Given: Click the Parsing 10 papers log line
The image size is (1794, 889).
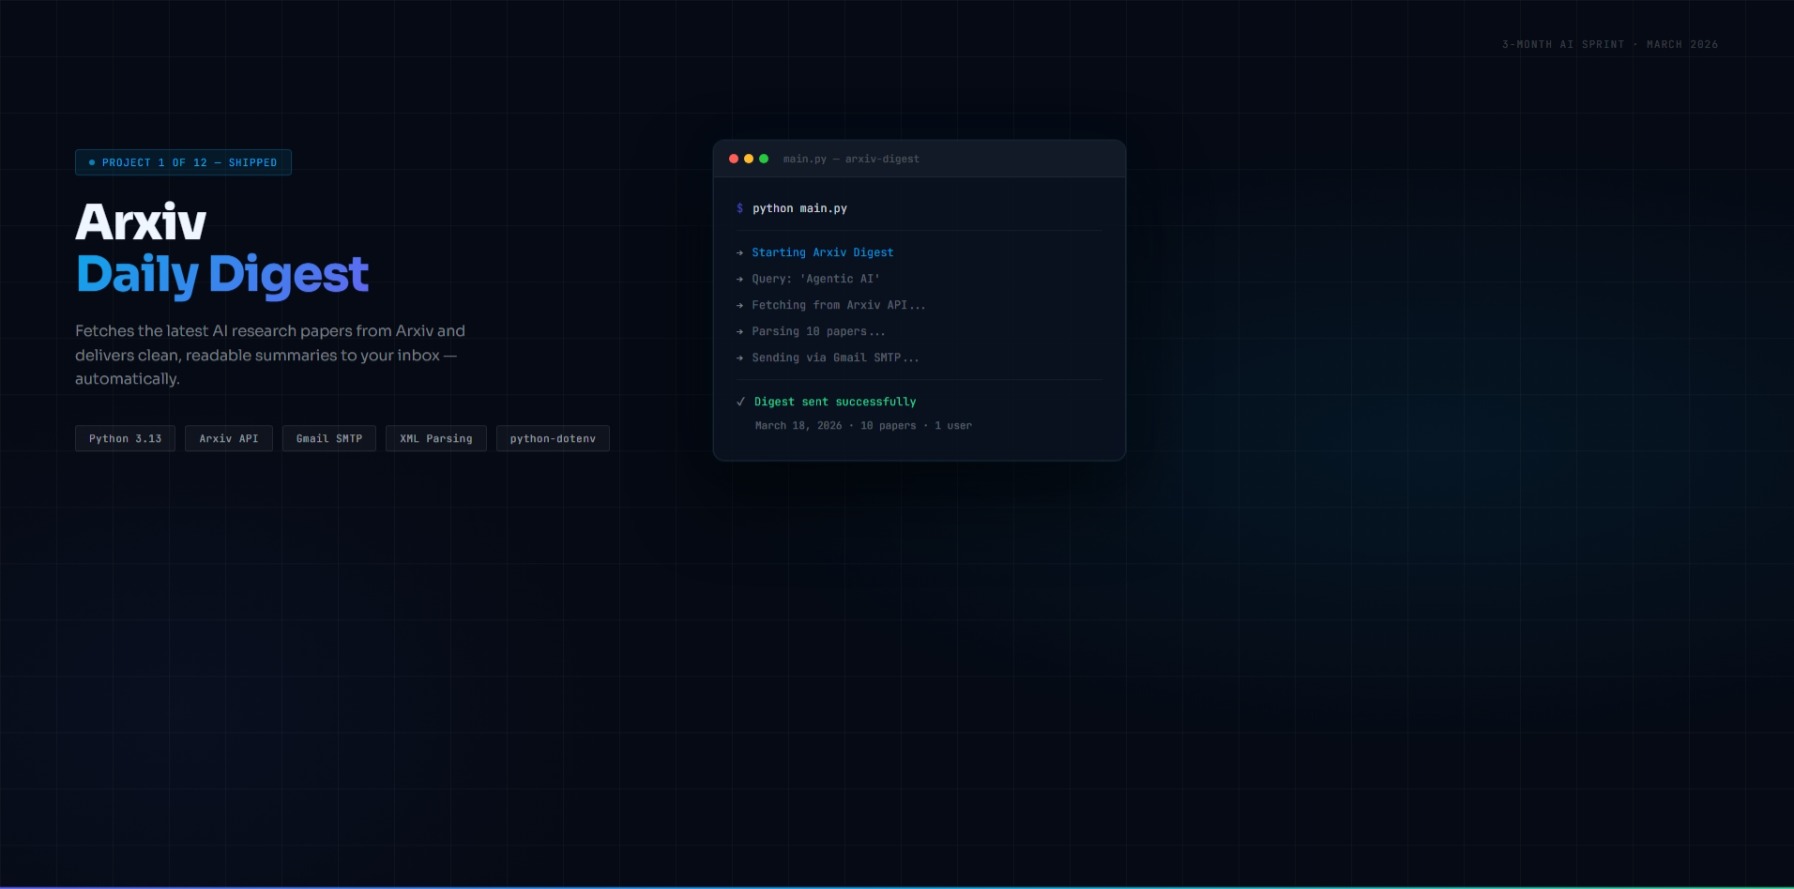Looking at the screenshot, I should pos(819,331).
